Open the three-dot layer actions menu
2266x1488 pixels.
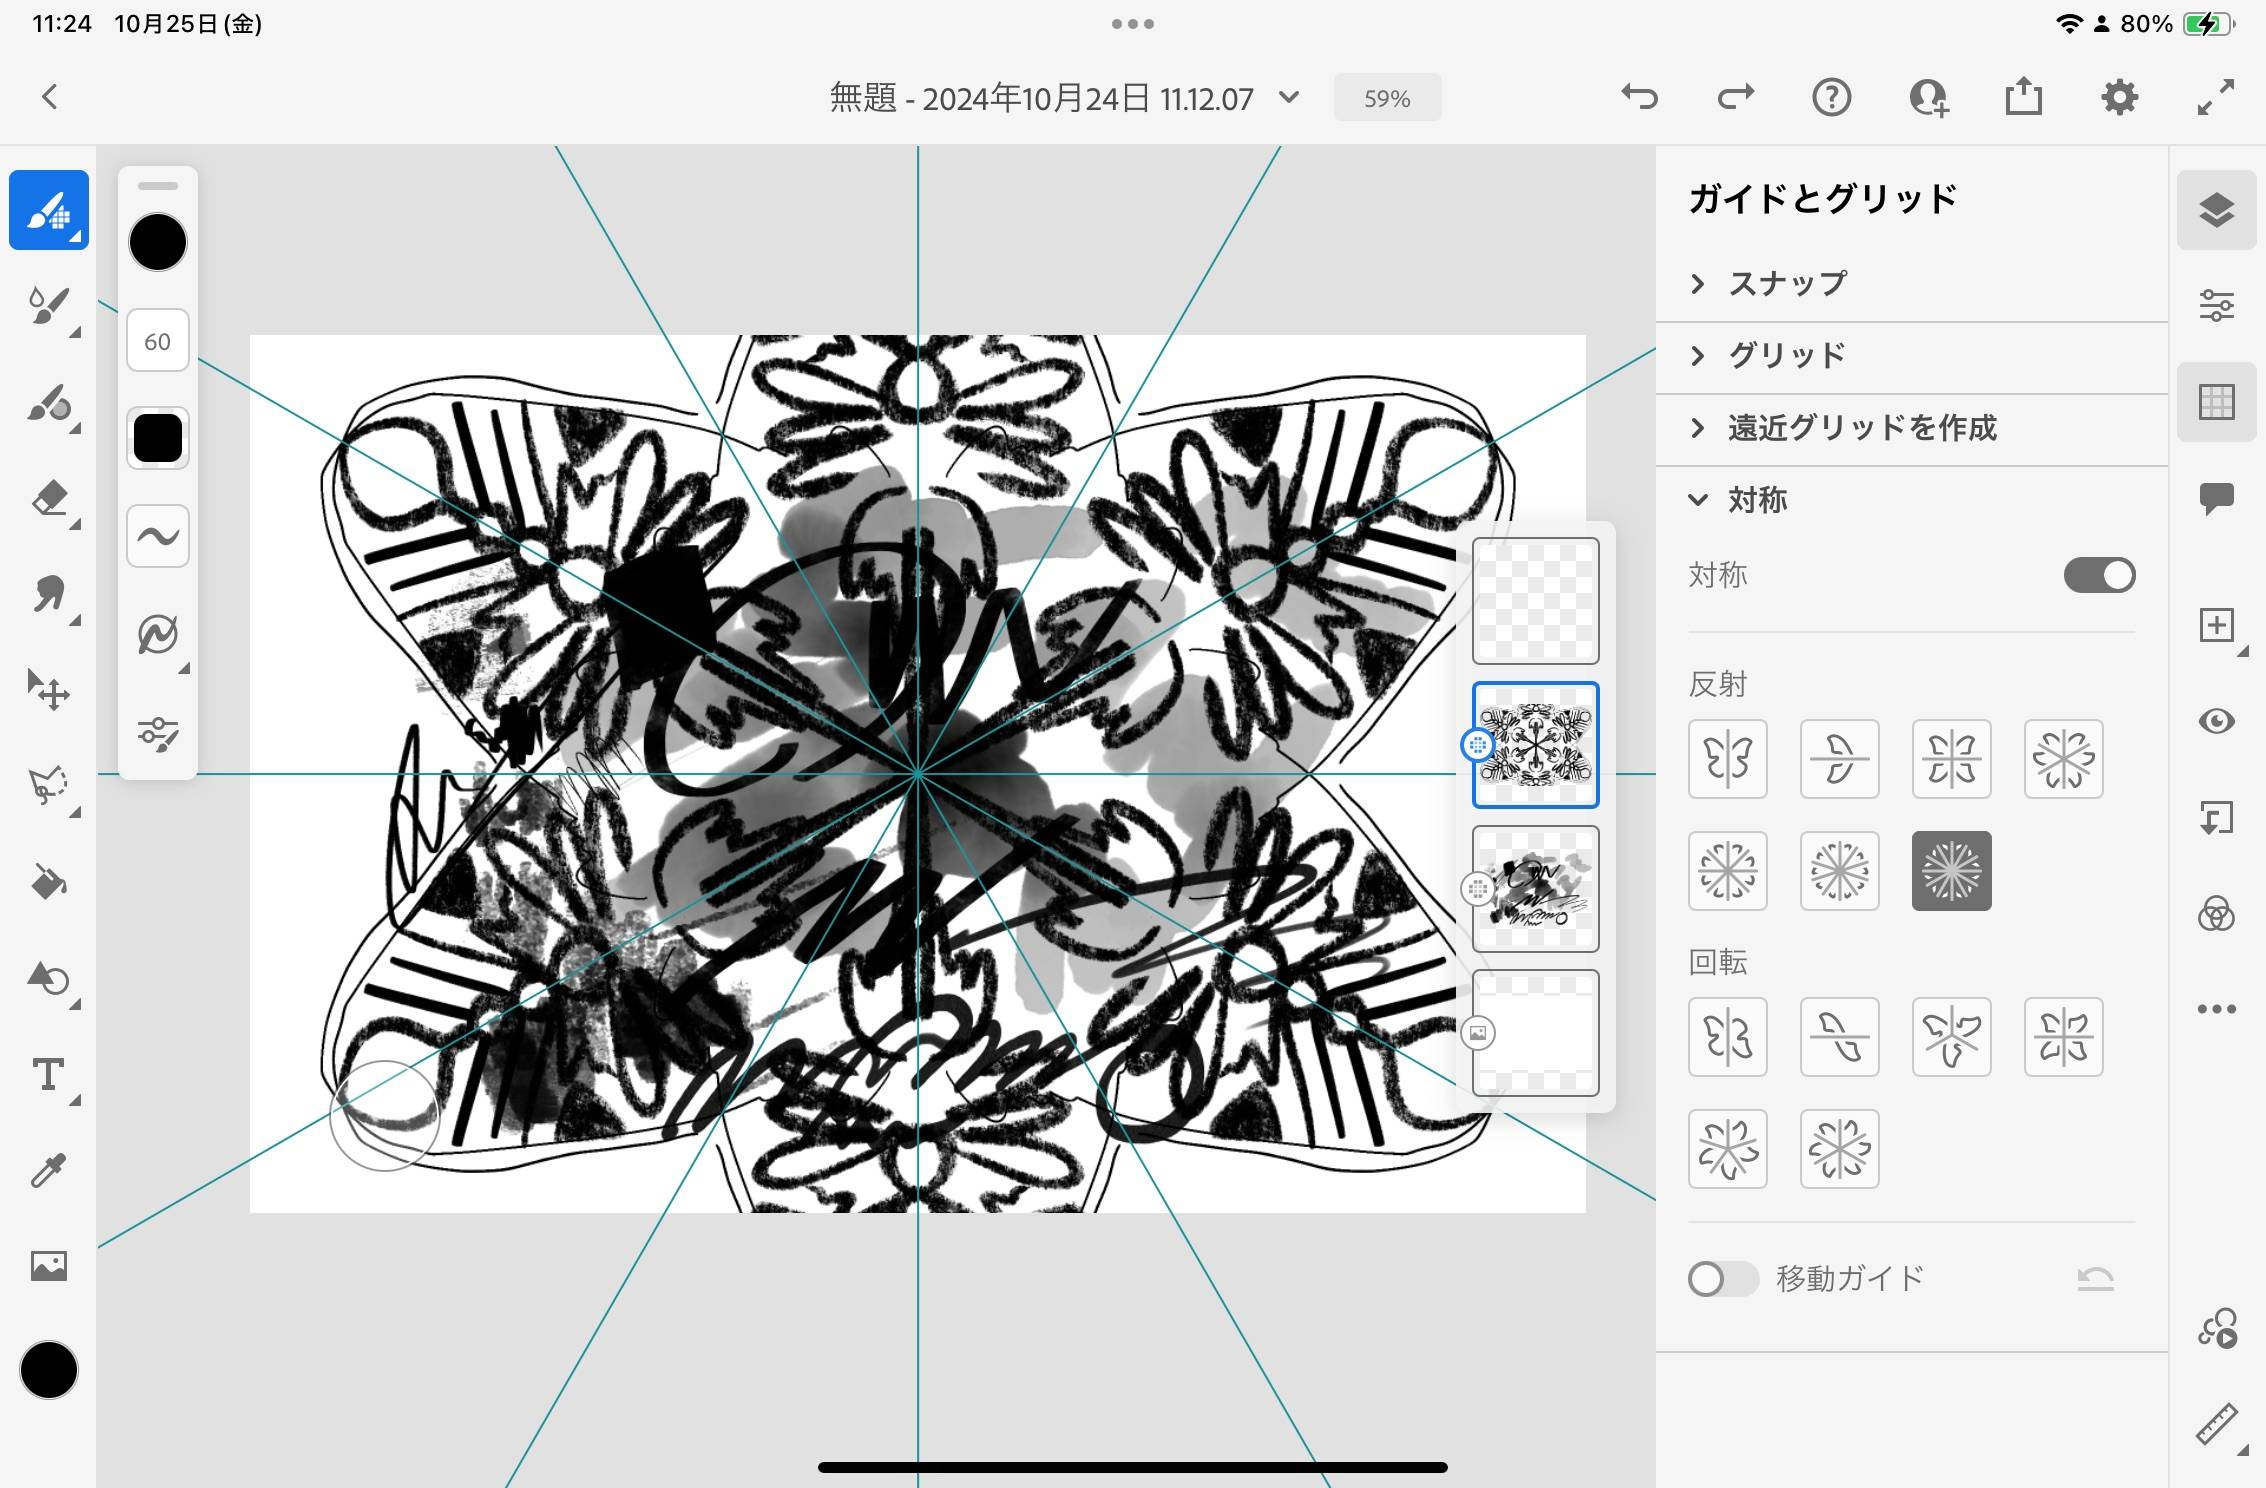point(2217,1009)
